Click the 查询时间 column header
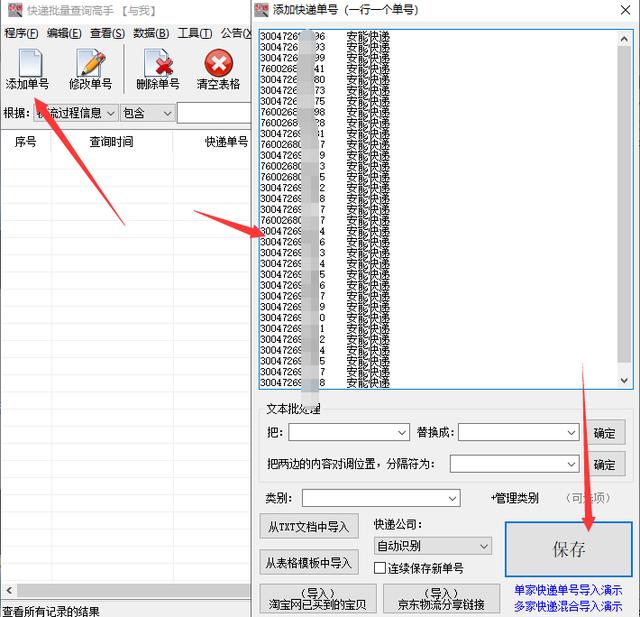The width and height of the screenshot is (640, 617). (x=111, y=142)
